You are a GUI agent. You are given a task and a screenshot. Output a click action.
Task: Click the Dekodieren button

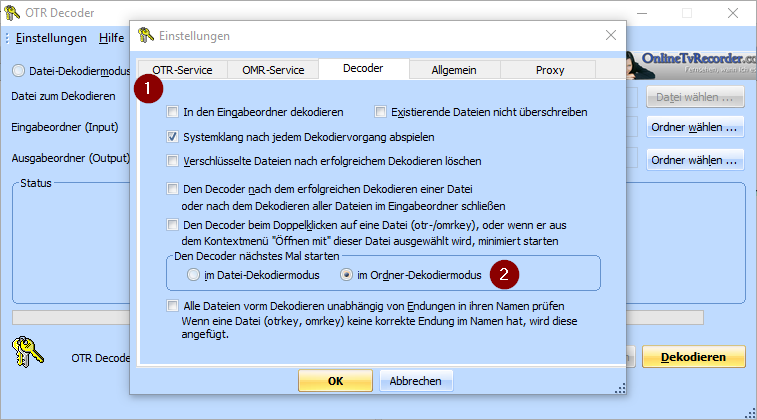click(693, 357)
